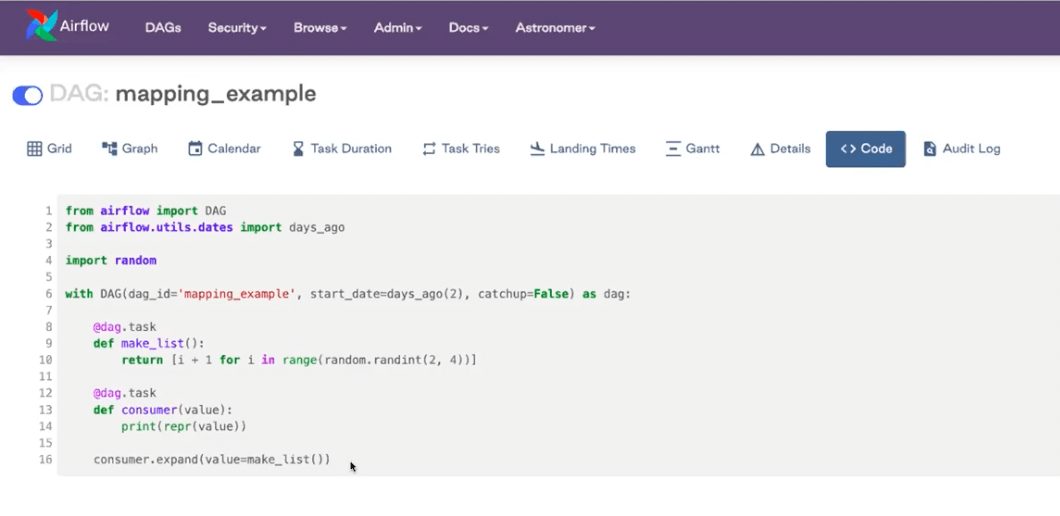Click the Gantt chart icon
Screen dimensions: 1060x516
tap(673, 149)
